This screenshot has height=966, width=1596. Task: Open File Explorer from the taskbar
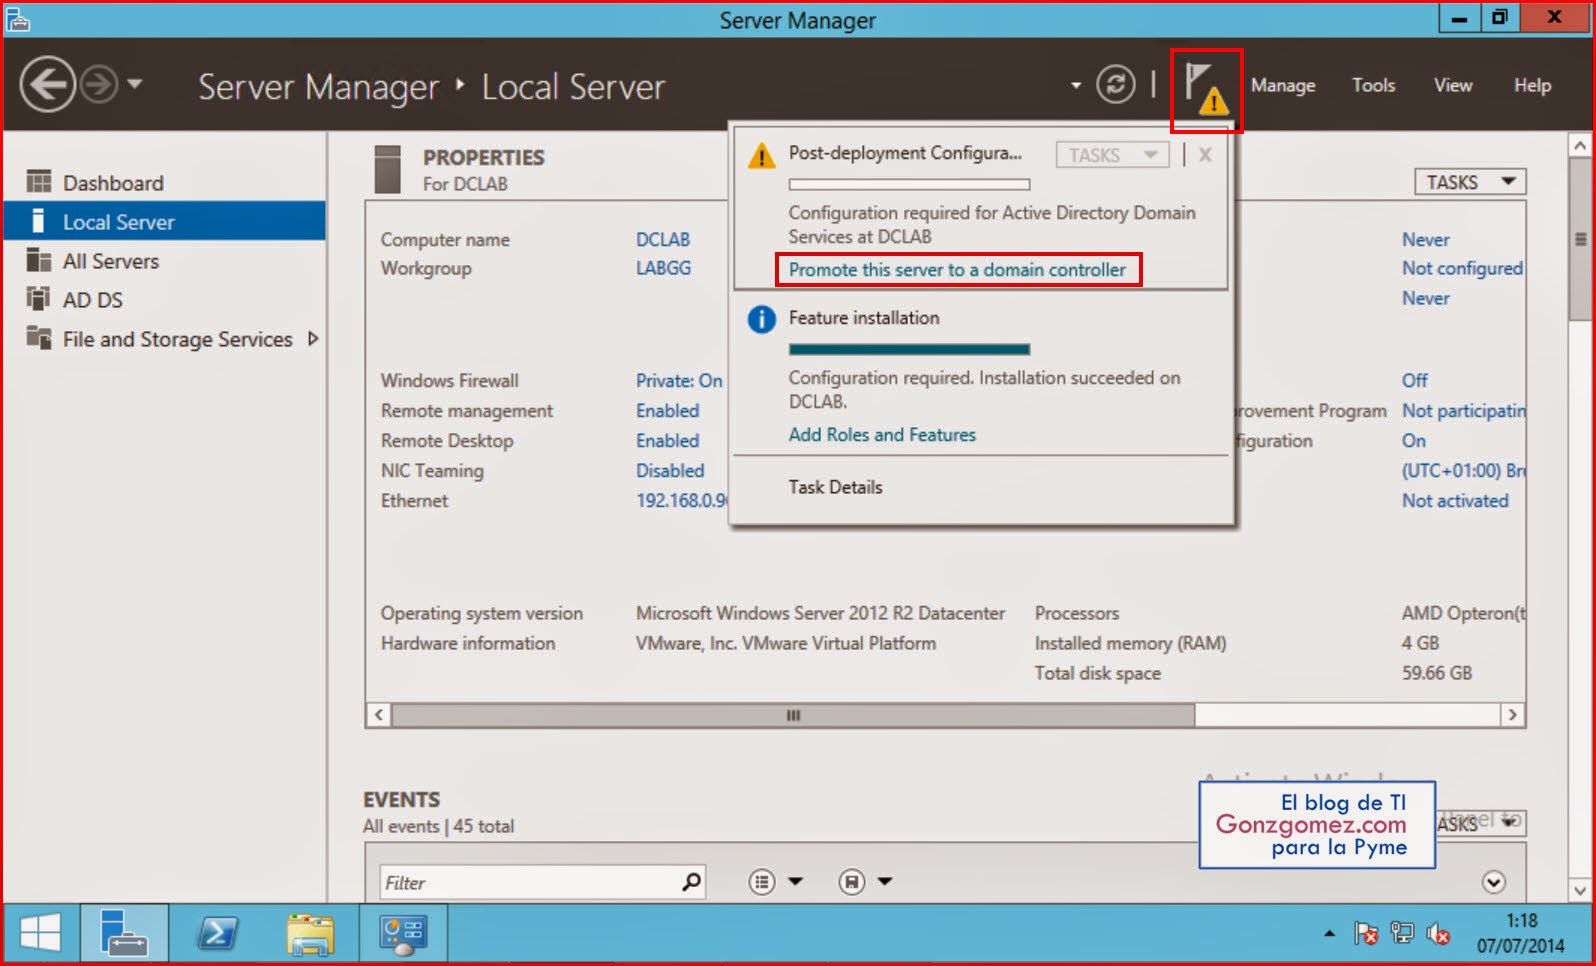pos(310,935)
